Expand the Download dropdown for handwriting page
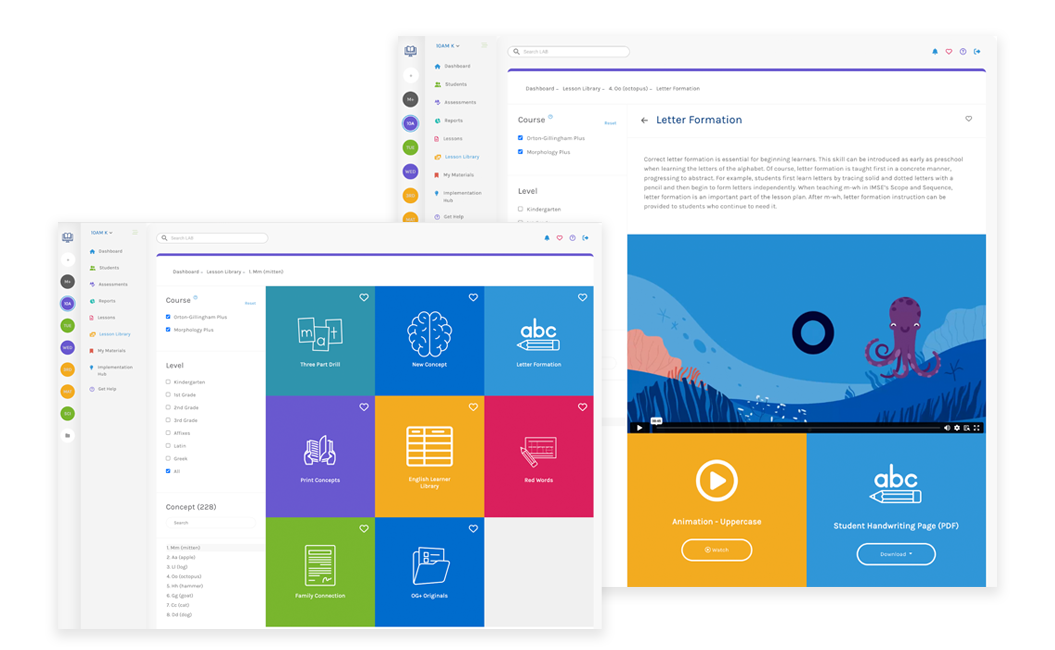 (896, 554)
